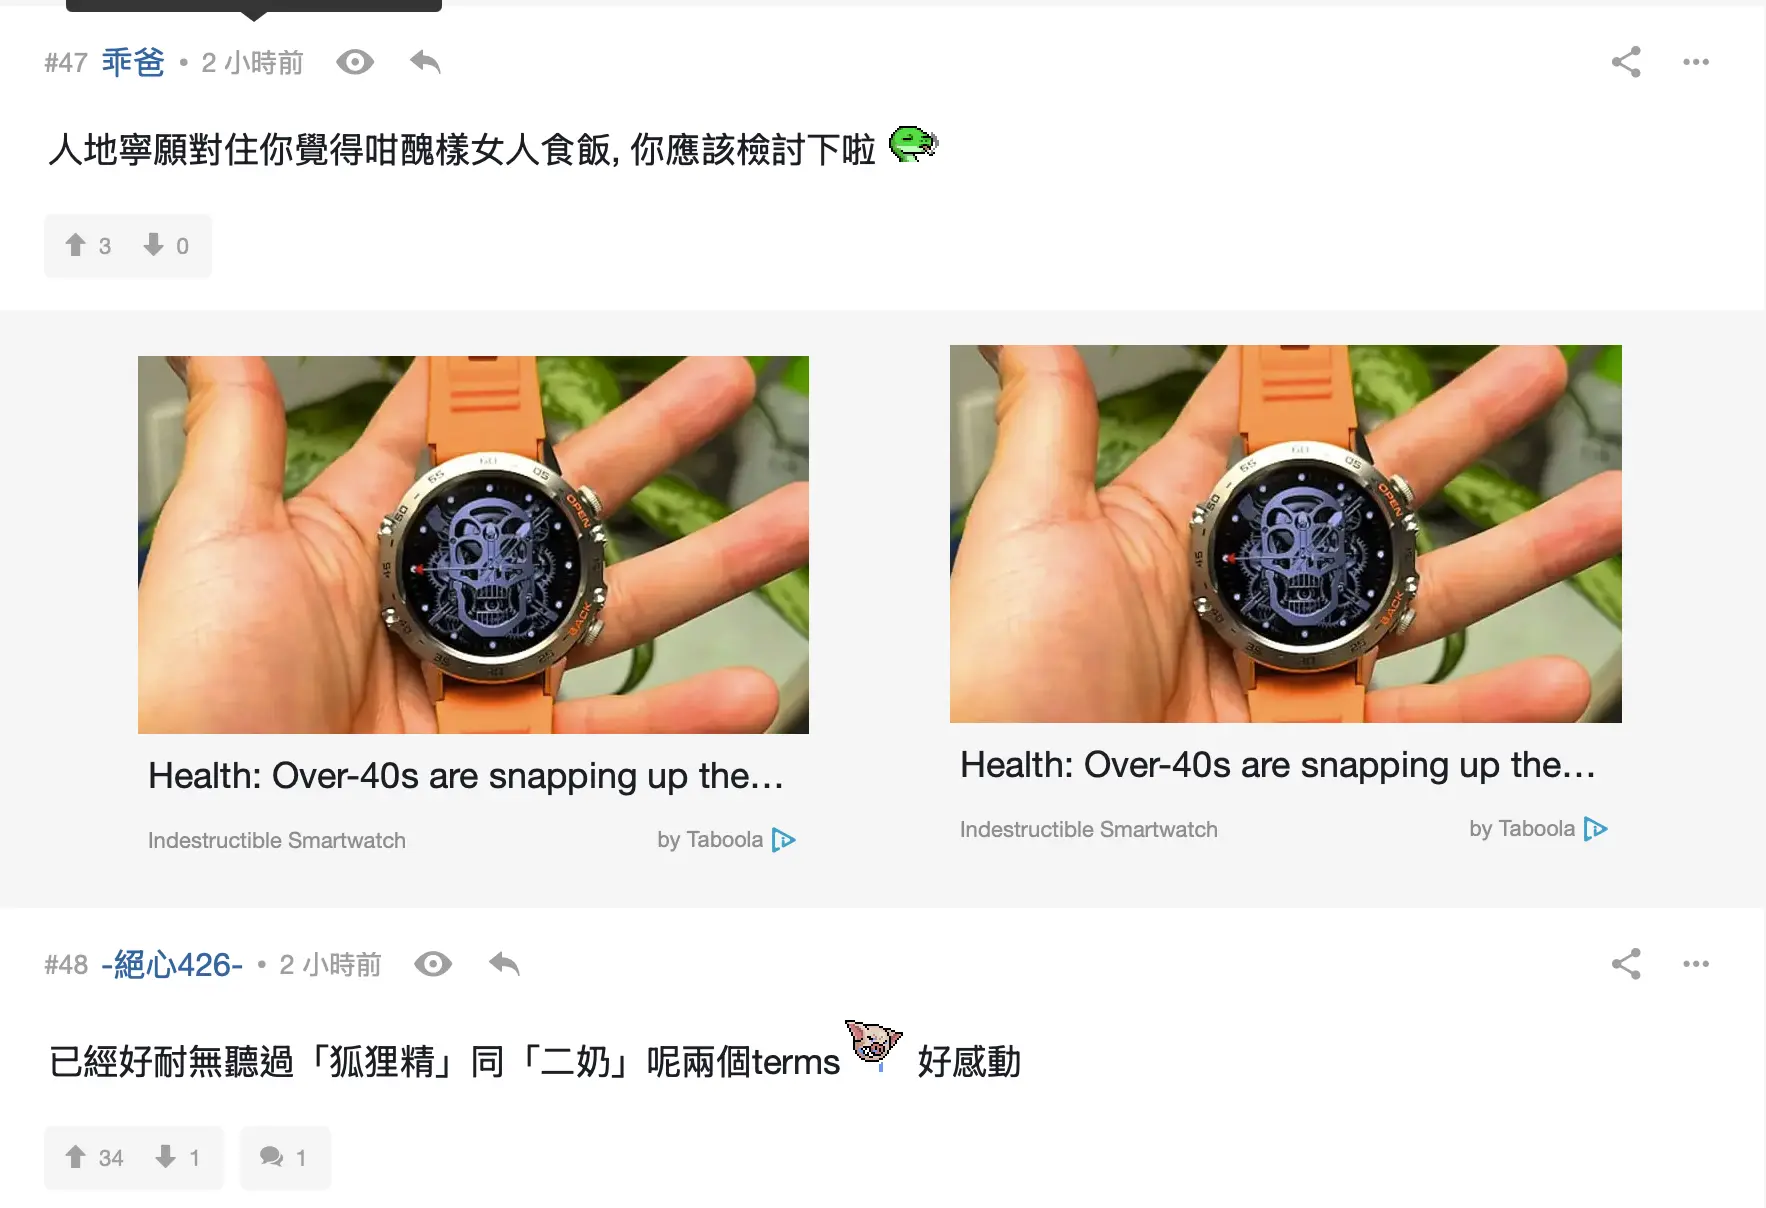Screen dimensions: 1766x1208
Task: Open left smartwatch ad thumbnail
Action: (x=473, y=545)
